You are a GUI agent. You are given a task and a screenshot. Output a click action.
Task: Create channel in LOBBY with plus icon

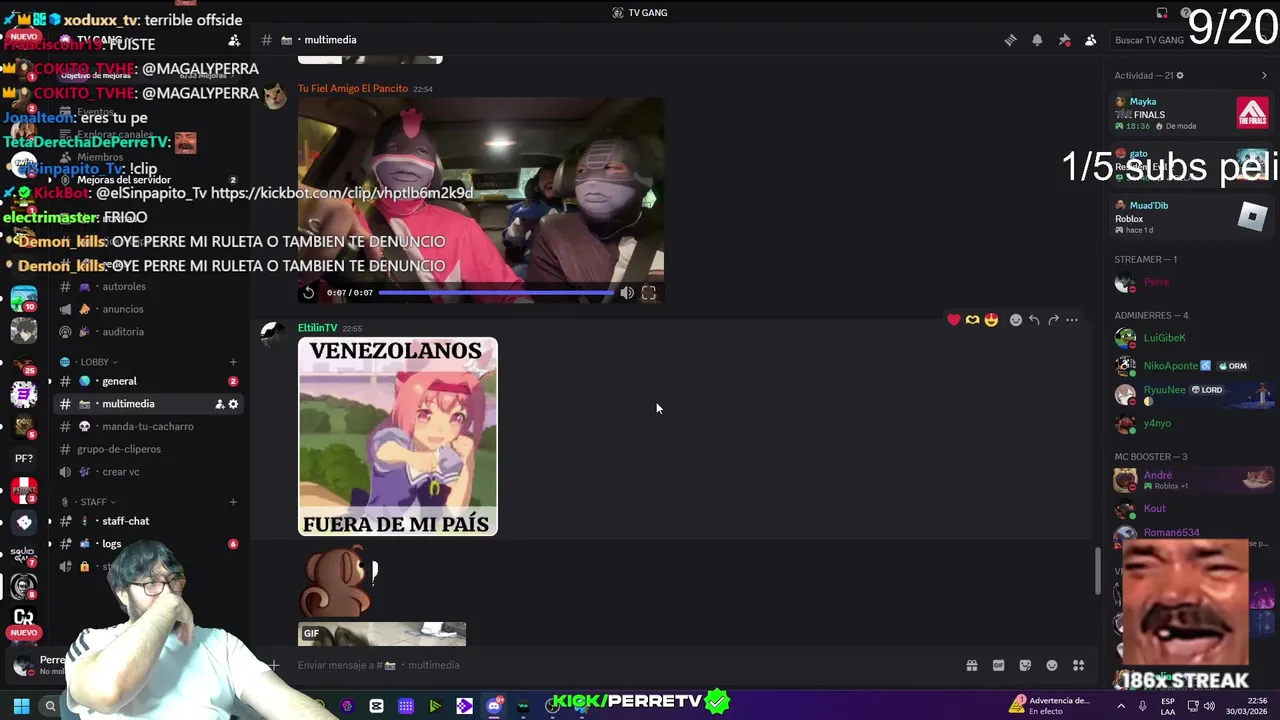[233, 362]
